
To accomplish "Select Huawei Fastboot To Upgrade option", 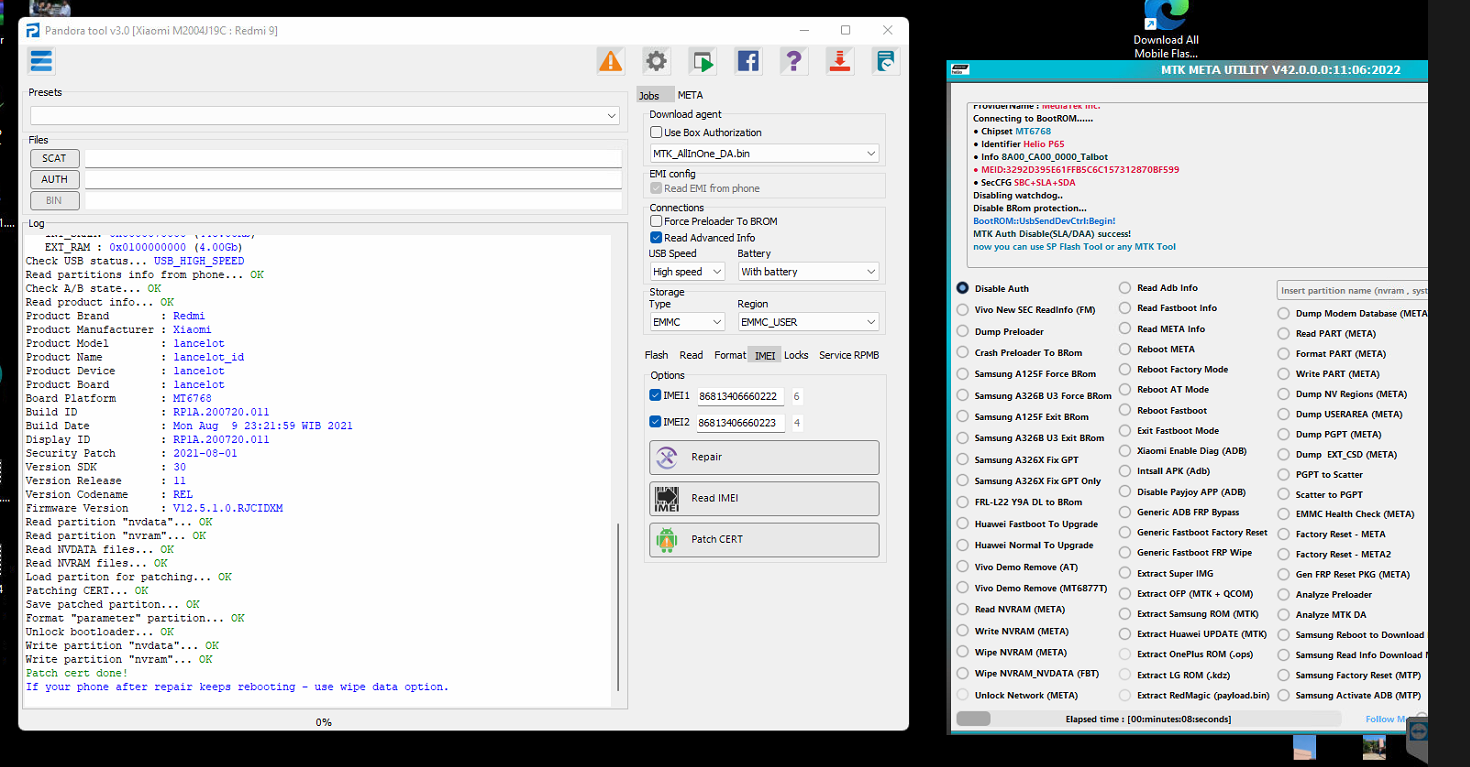I will 963,523.
